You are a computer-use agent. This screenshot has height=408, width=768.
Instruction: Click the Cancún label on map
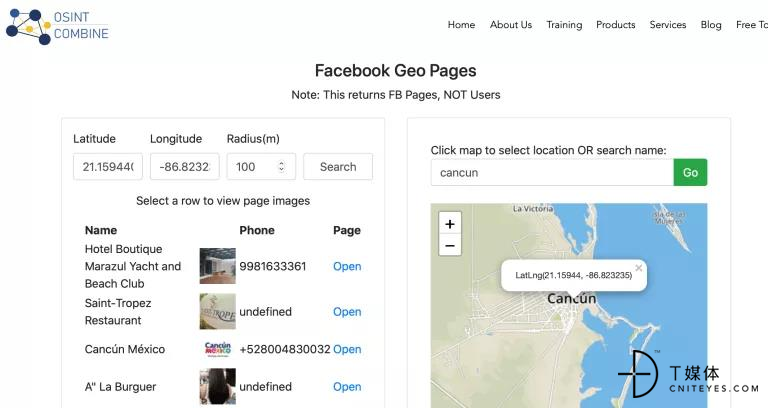(572, 298)
